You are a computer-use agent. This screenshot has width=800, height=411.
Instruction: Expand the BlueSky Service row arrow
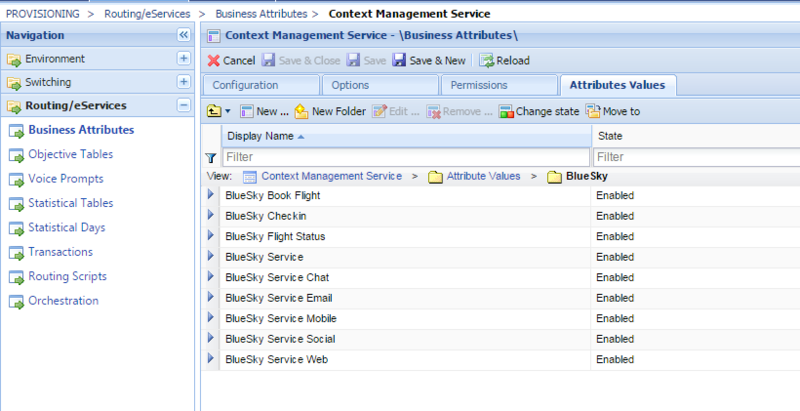[211, 255]
